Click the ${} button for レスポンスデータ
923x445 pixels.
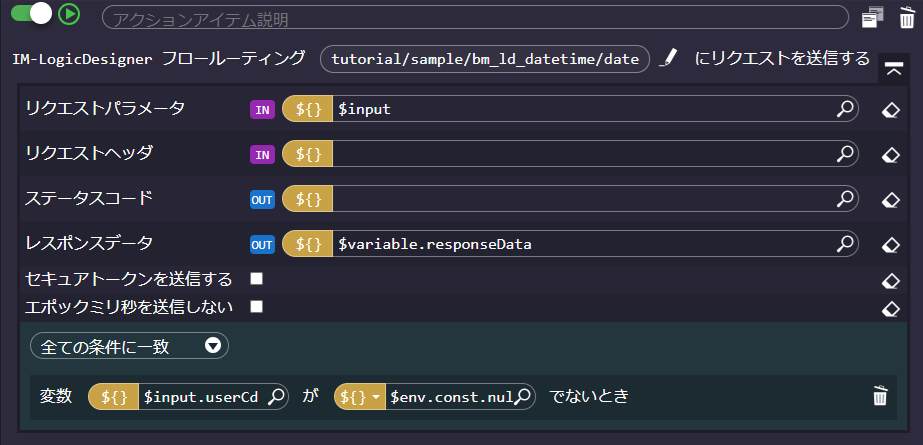point(308,244)
